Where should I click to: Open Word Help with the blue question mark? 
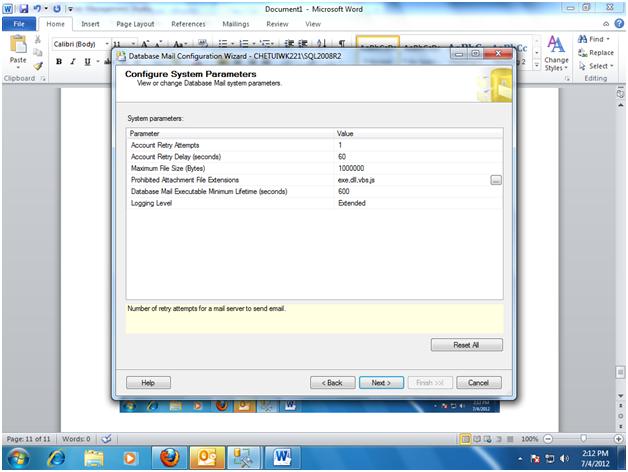(x=619, y=24)
